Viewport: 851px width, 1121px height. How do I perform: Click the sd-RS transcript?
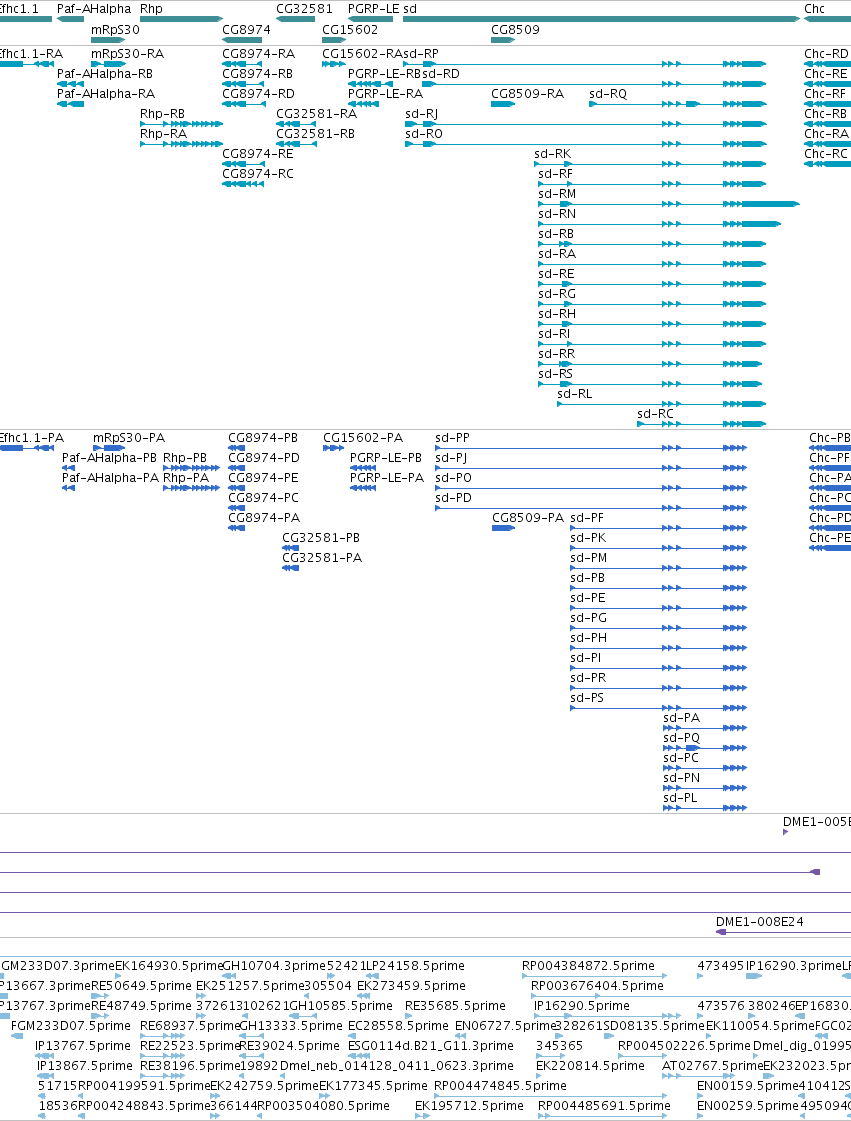pos(650,384)
